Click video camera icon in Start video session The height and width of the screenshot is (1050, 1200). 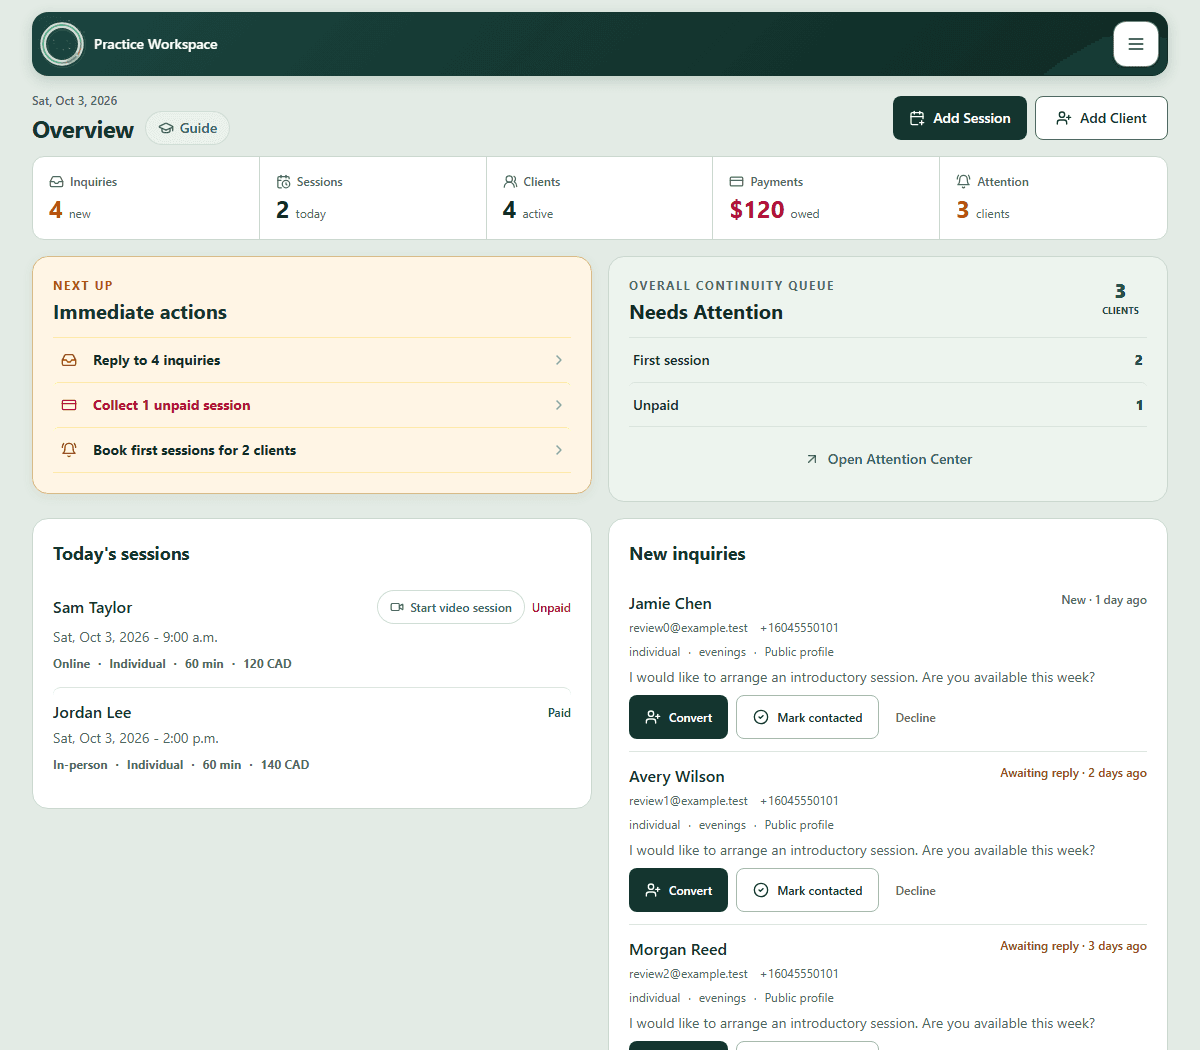[397, 607]
